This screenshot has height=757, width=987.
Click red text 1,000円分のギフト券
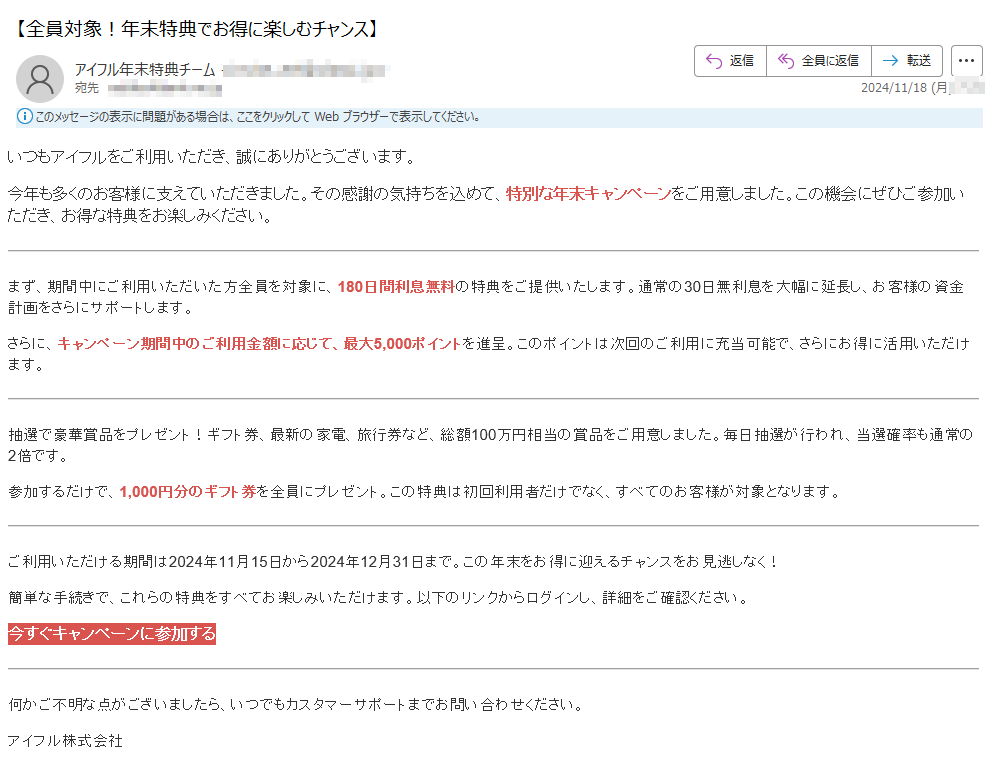pyautogui.click(x=188, y=491)
